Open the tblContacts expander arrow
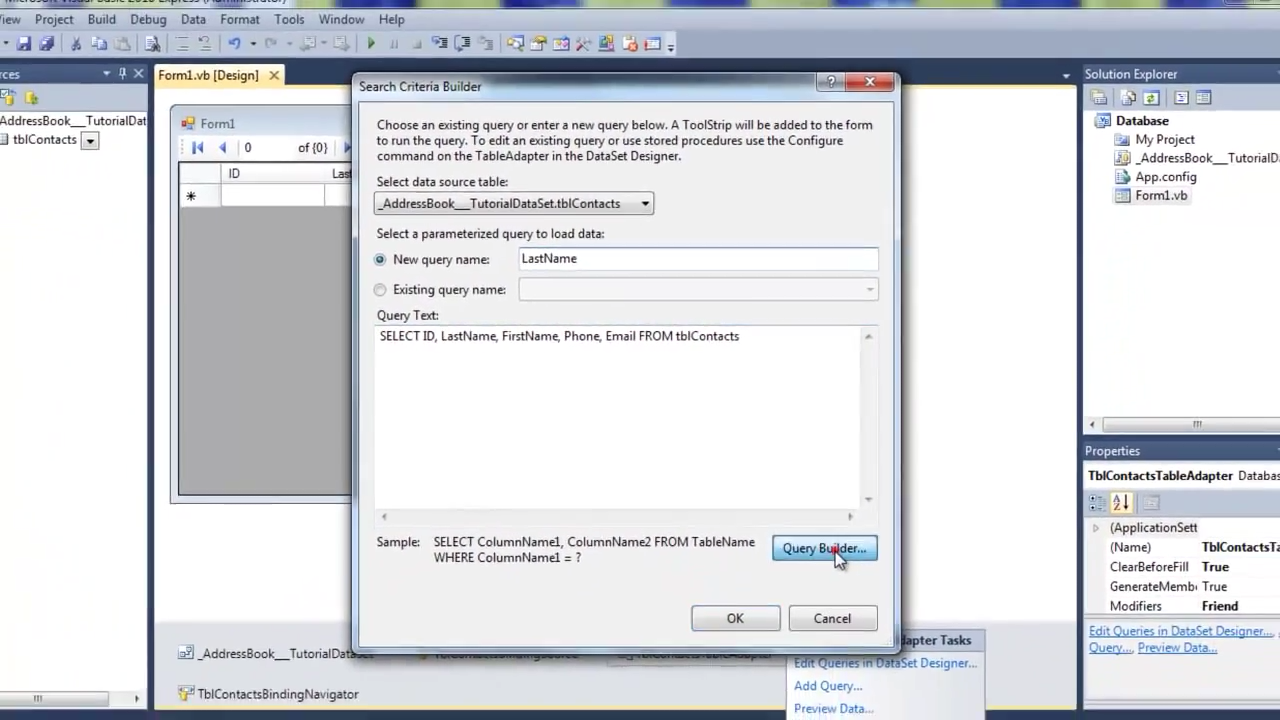 (x=90, y=140)
